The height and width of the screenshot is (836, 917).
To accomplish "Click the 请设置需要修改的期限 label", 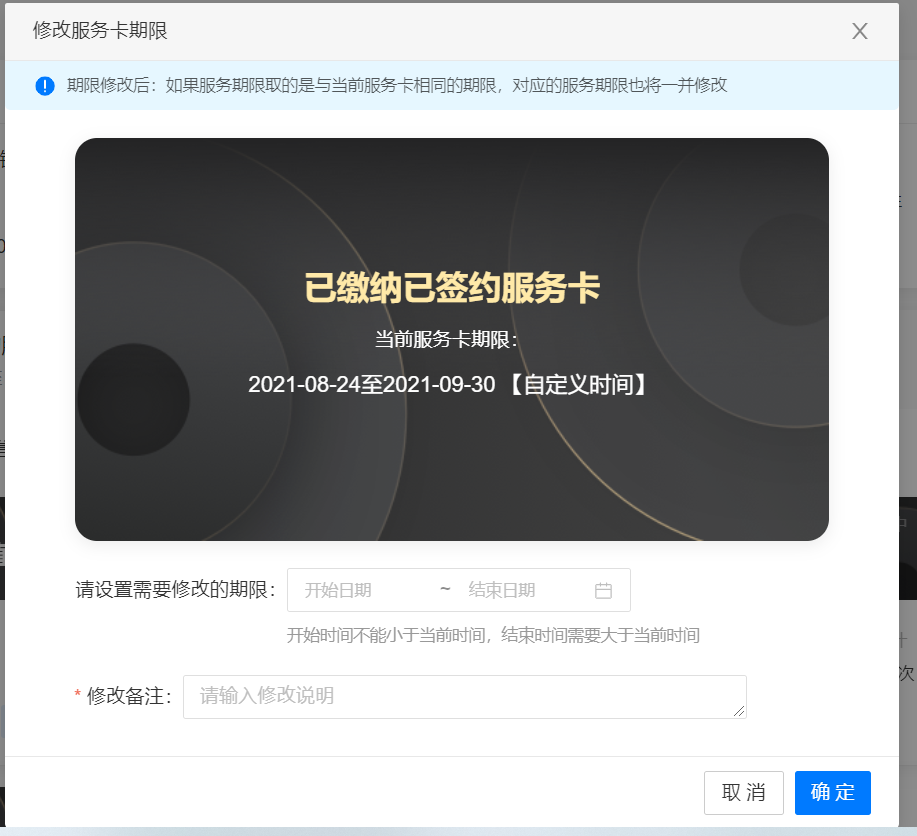I will [x=175, y=590].
